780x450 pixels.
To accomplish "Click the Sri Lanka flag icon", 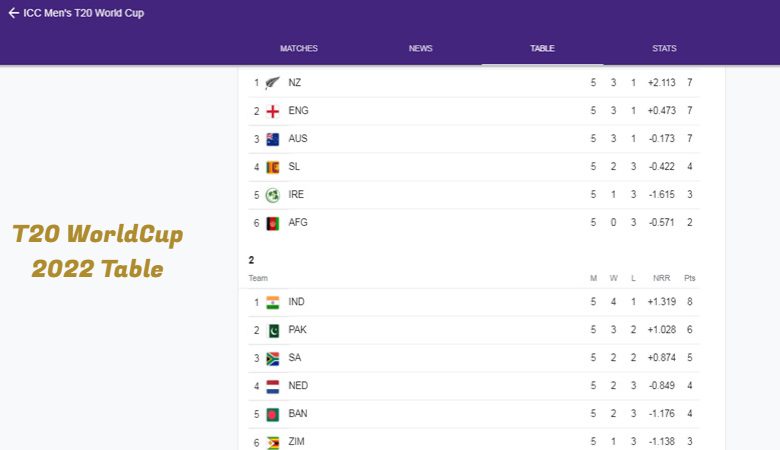I will click(x=273, y=167).
